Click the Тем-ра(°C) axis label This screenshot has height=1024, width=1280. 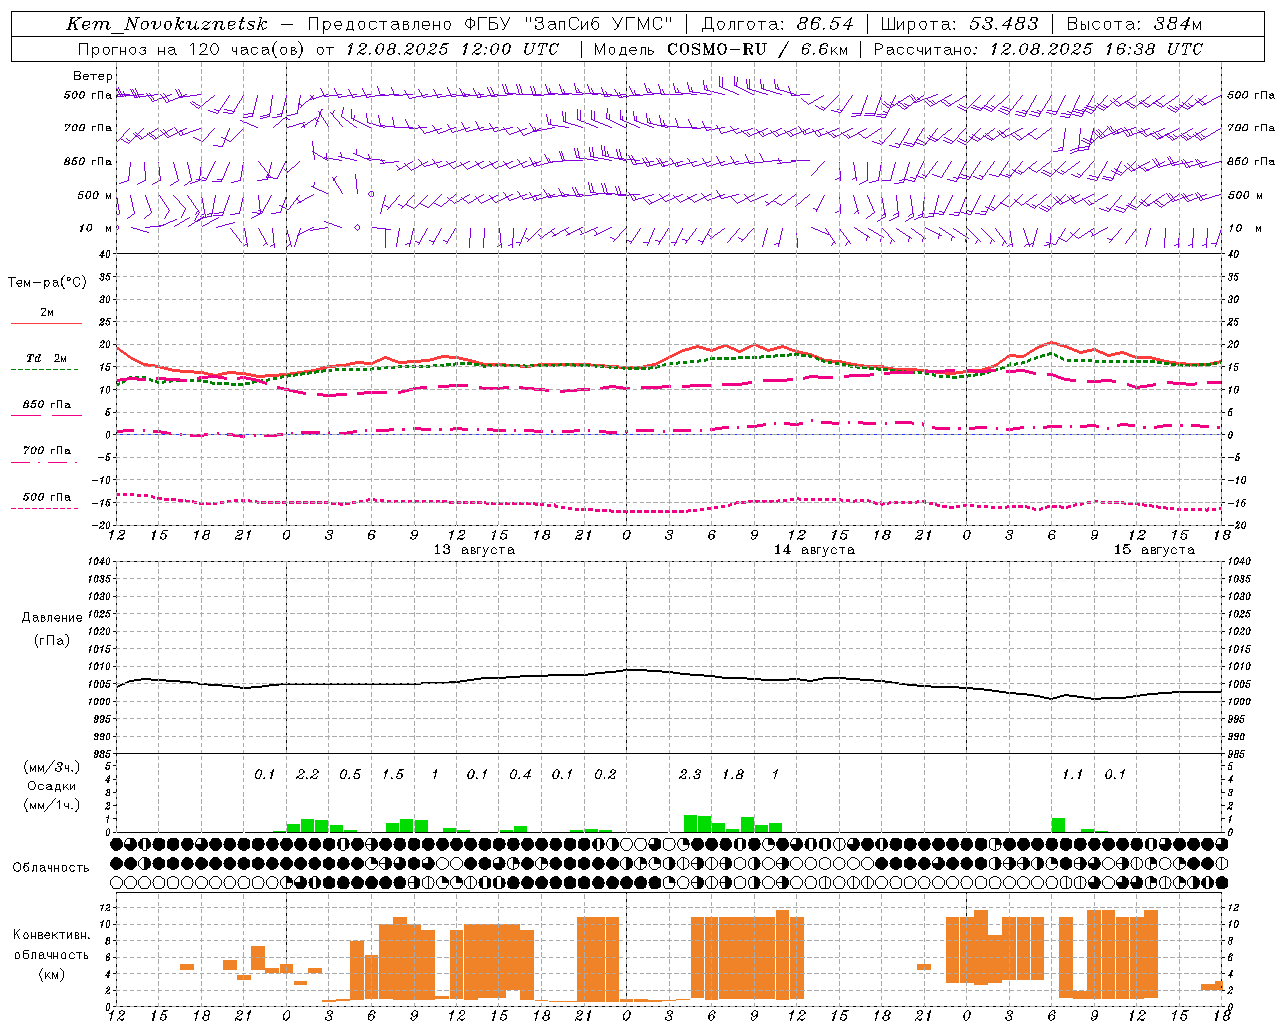47,282
